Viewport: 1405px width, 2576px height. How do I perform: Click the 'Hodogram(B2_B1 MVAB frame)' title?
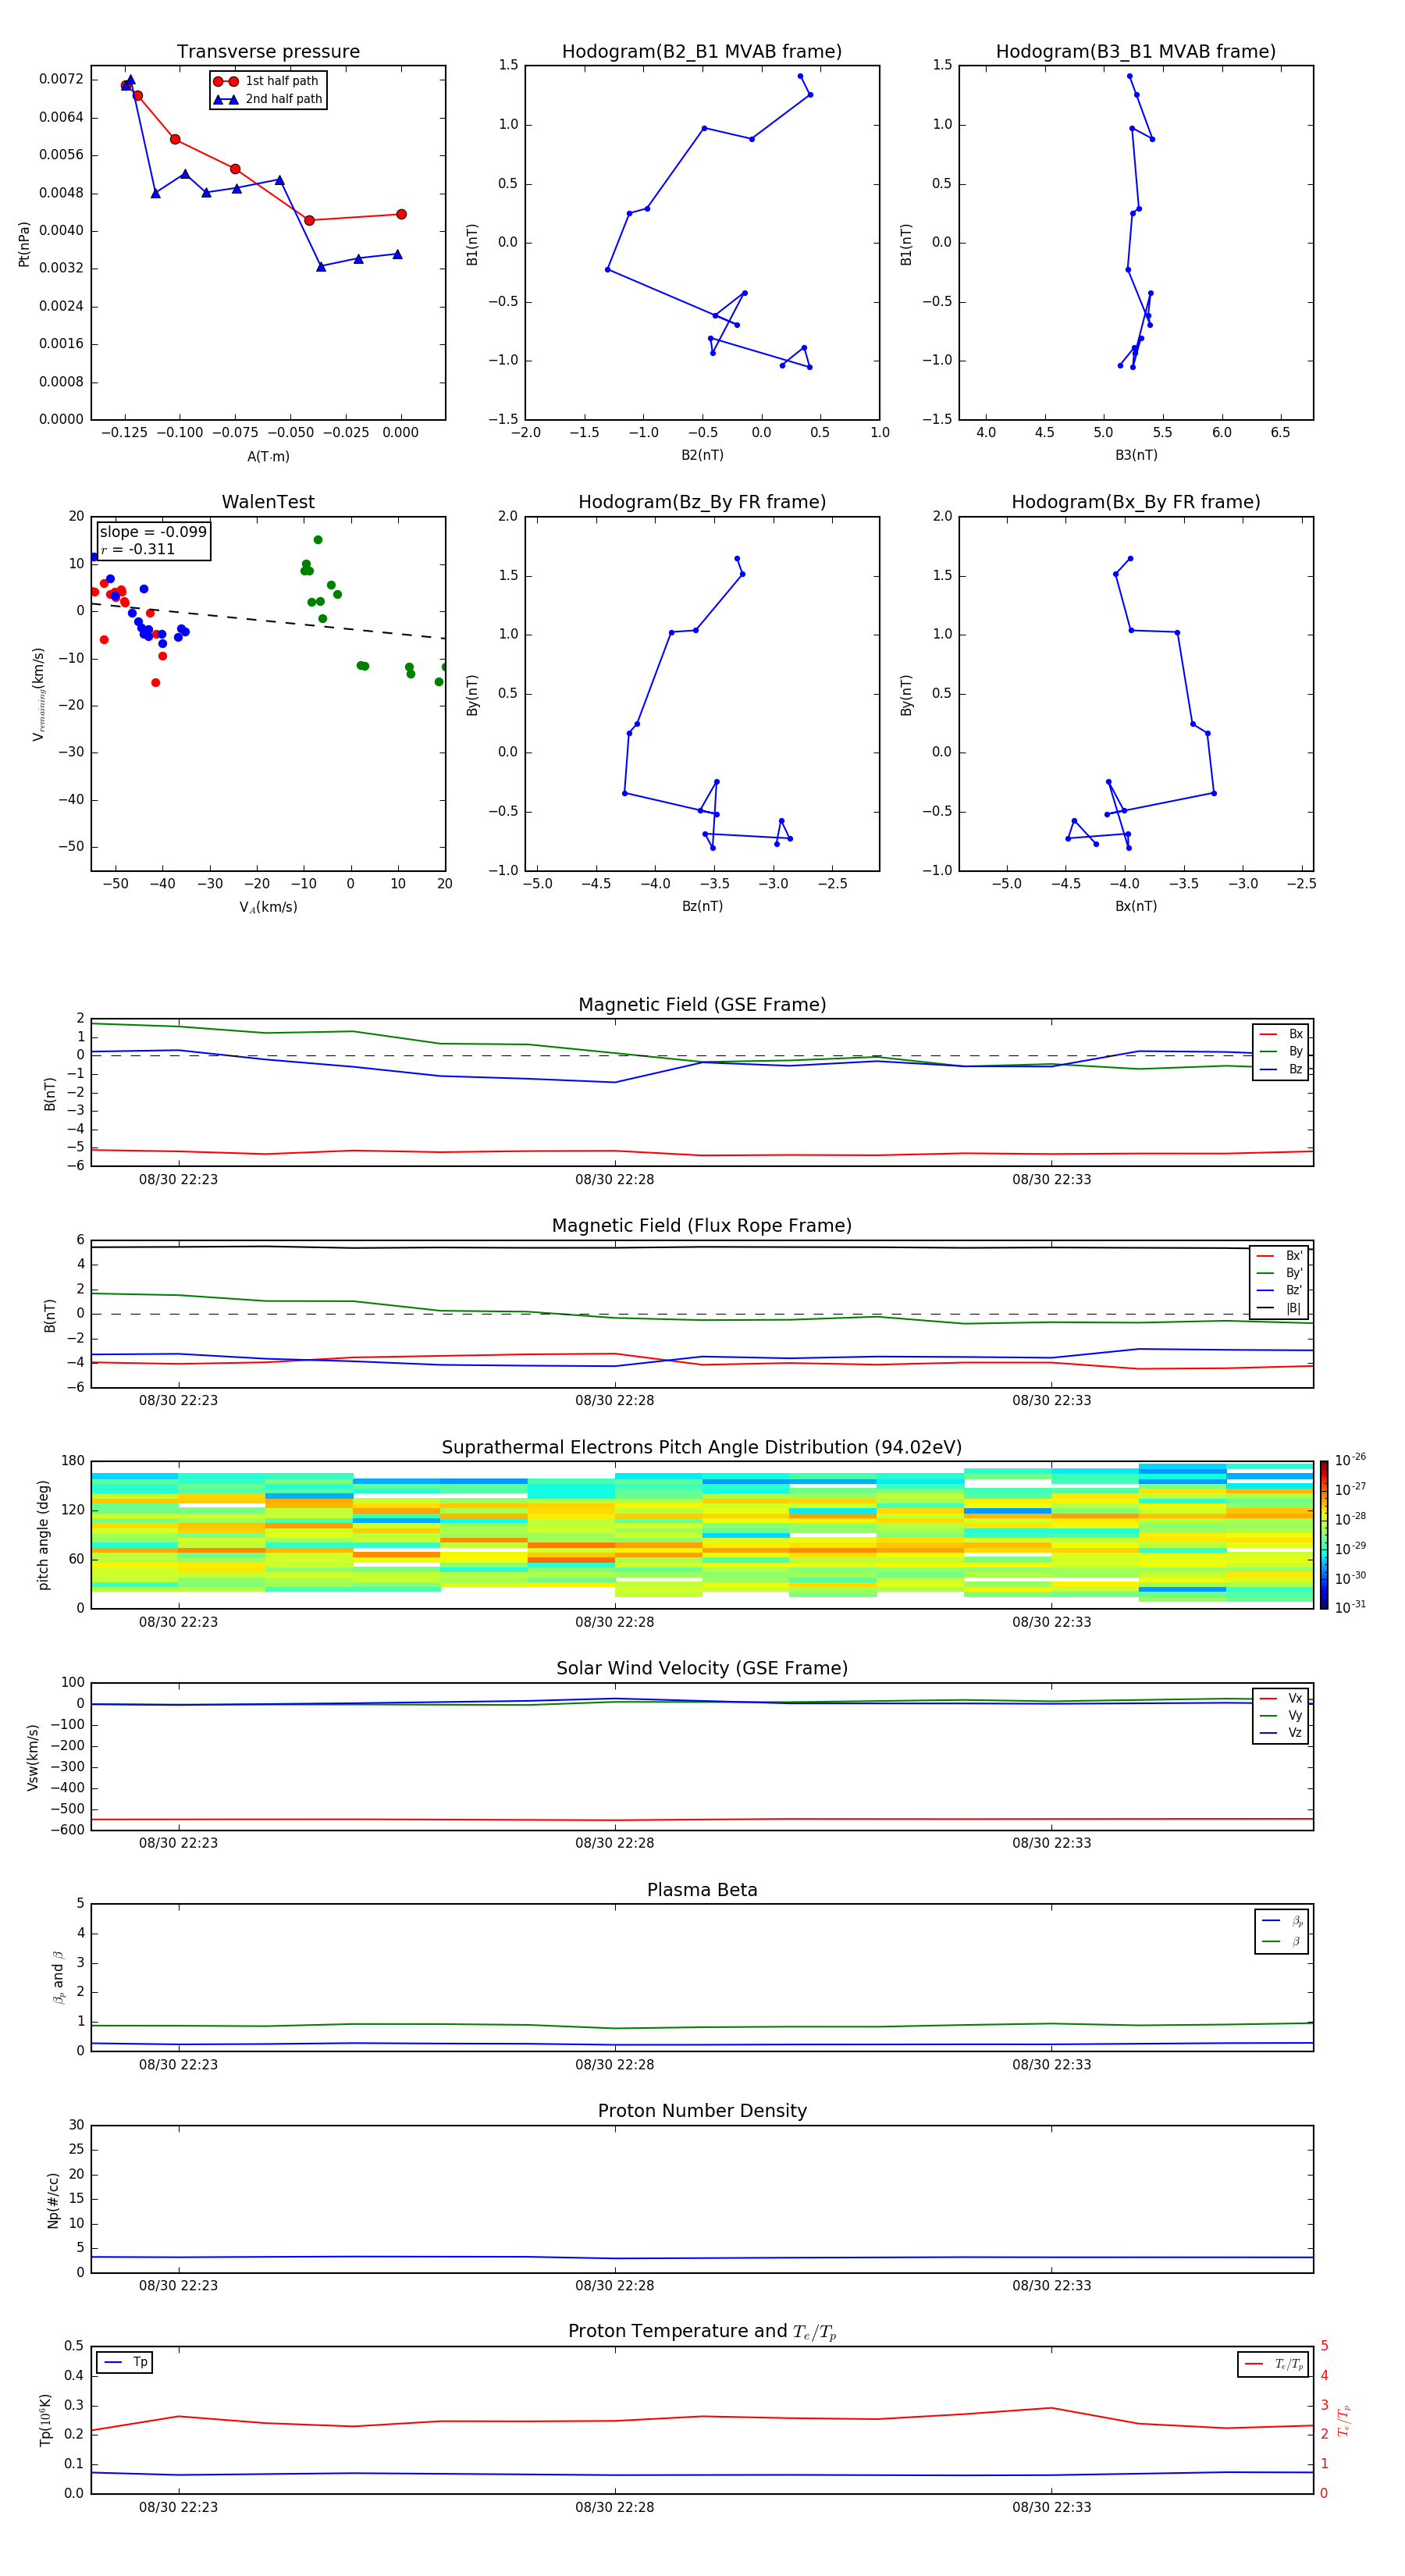[702, 52]
